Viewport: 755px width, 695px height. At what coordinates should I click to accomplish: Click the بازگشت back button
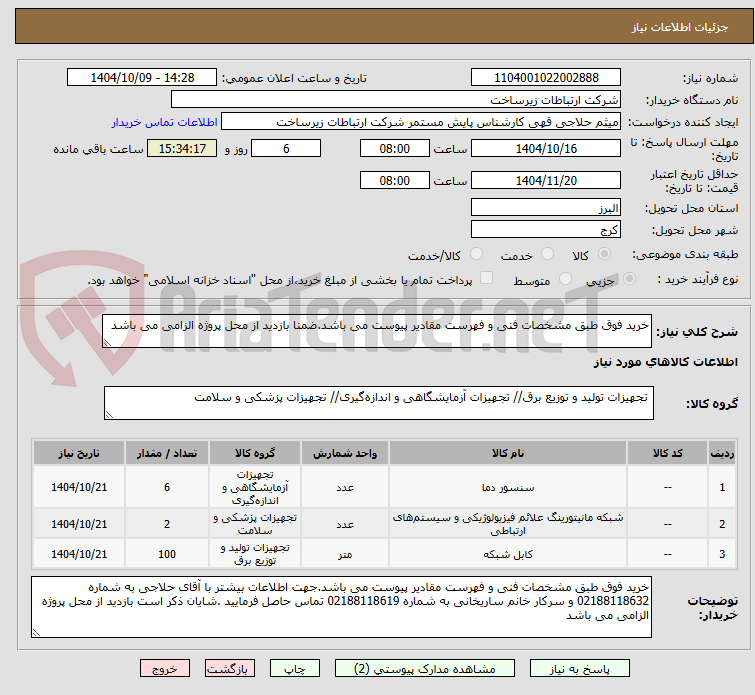[x=230, y=669]
